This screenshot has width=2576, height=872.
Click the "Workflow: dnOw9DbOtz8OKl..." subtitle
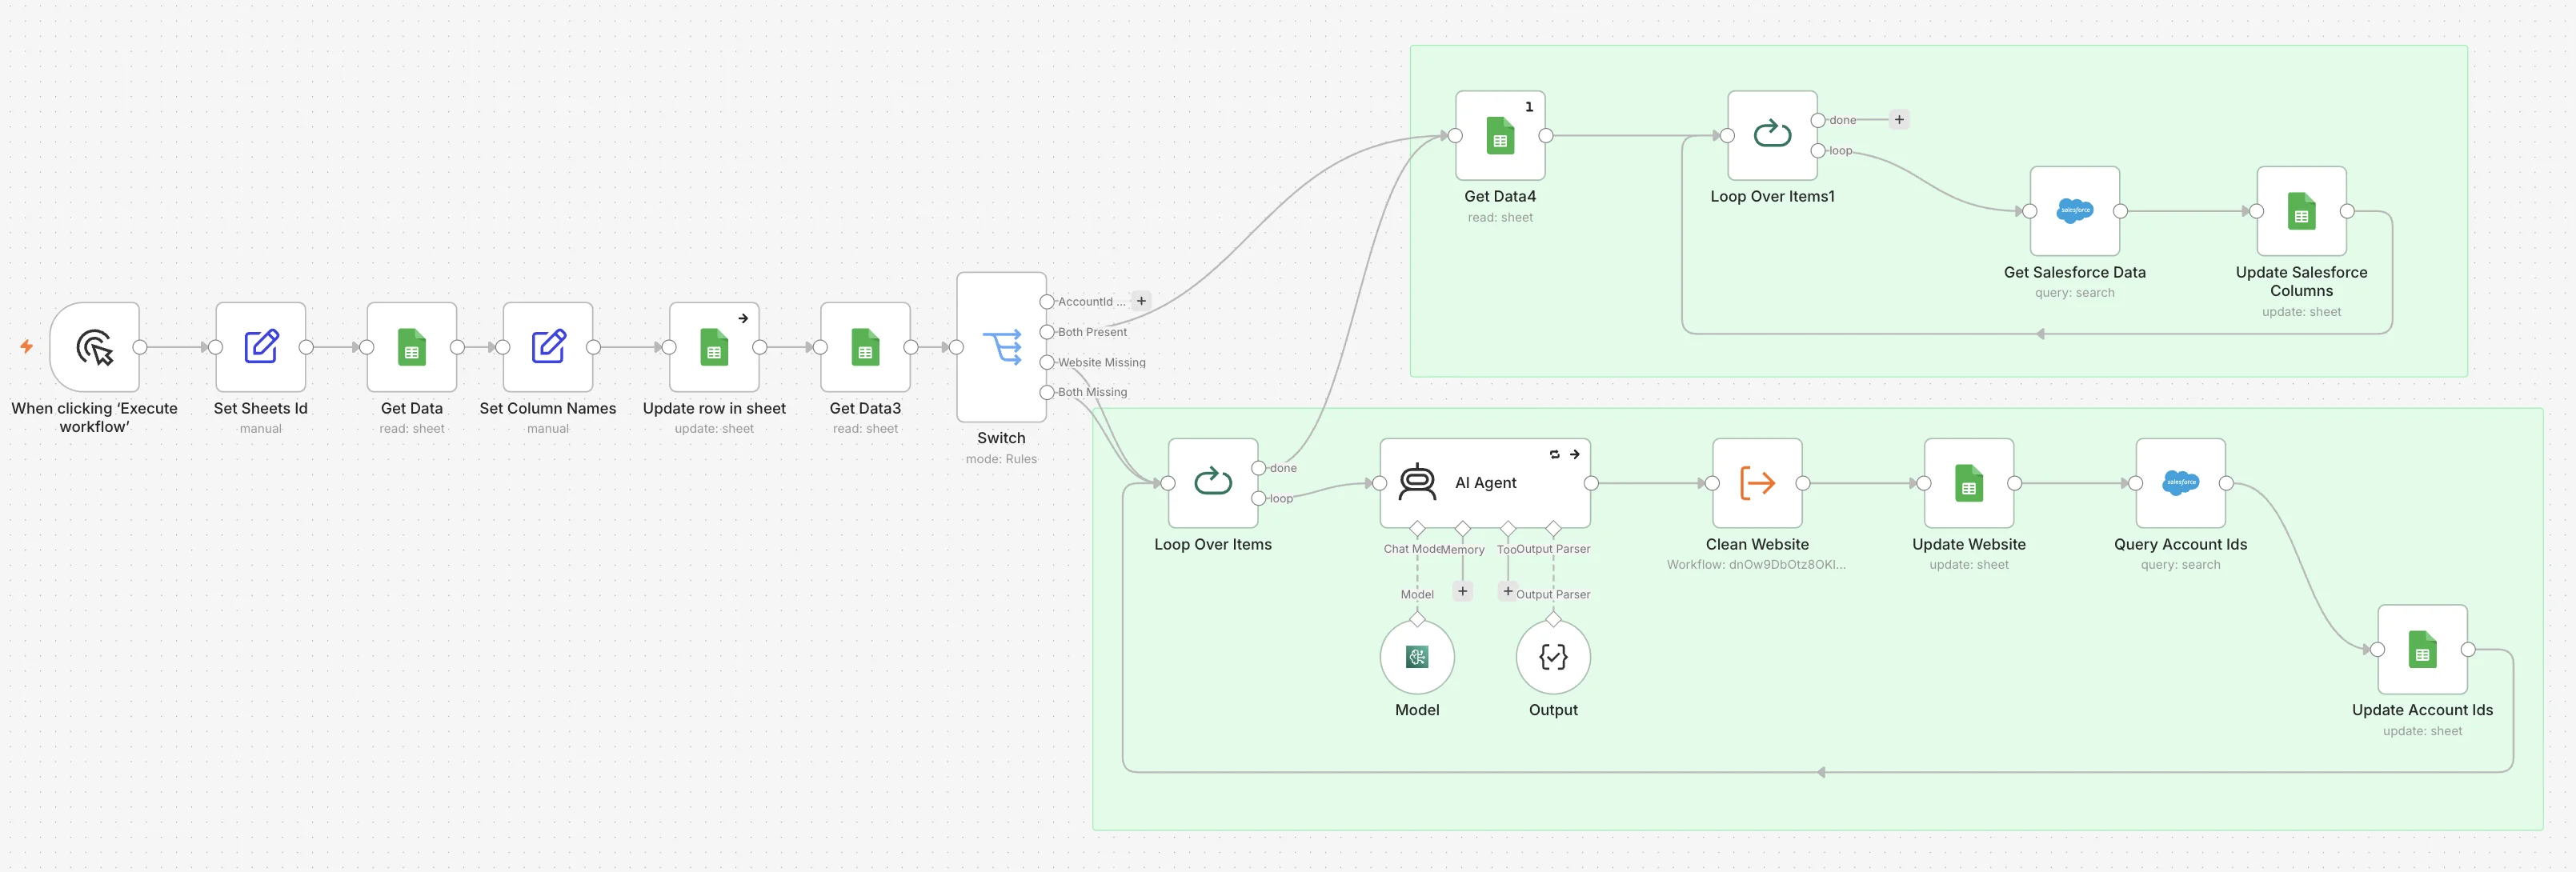[1757, 565]
